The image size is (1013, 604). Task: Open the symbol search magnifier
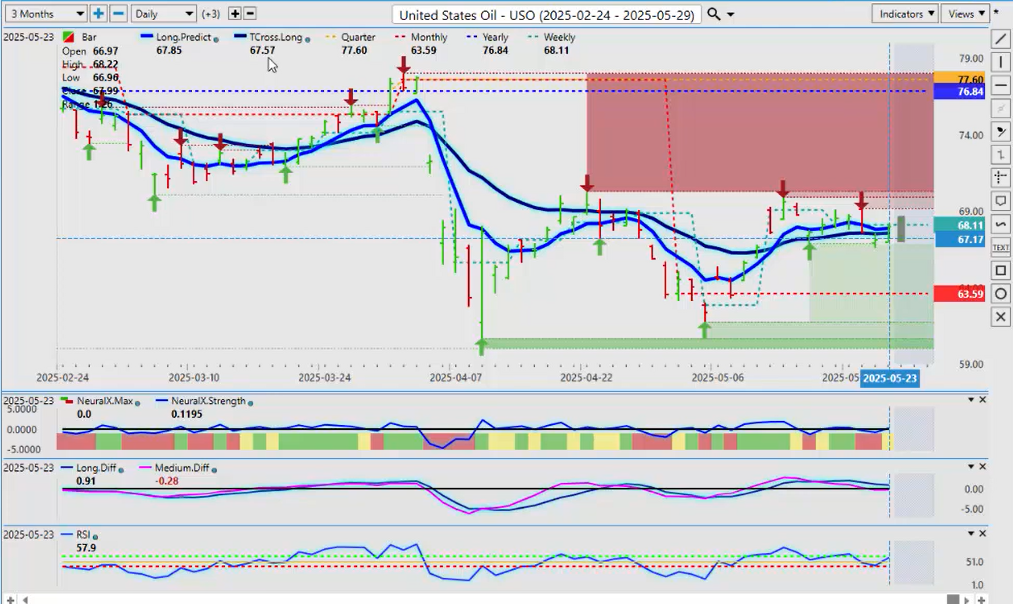tap(713, 14)
